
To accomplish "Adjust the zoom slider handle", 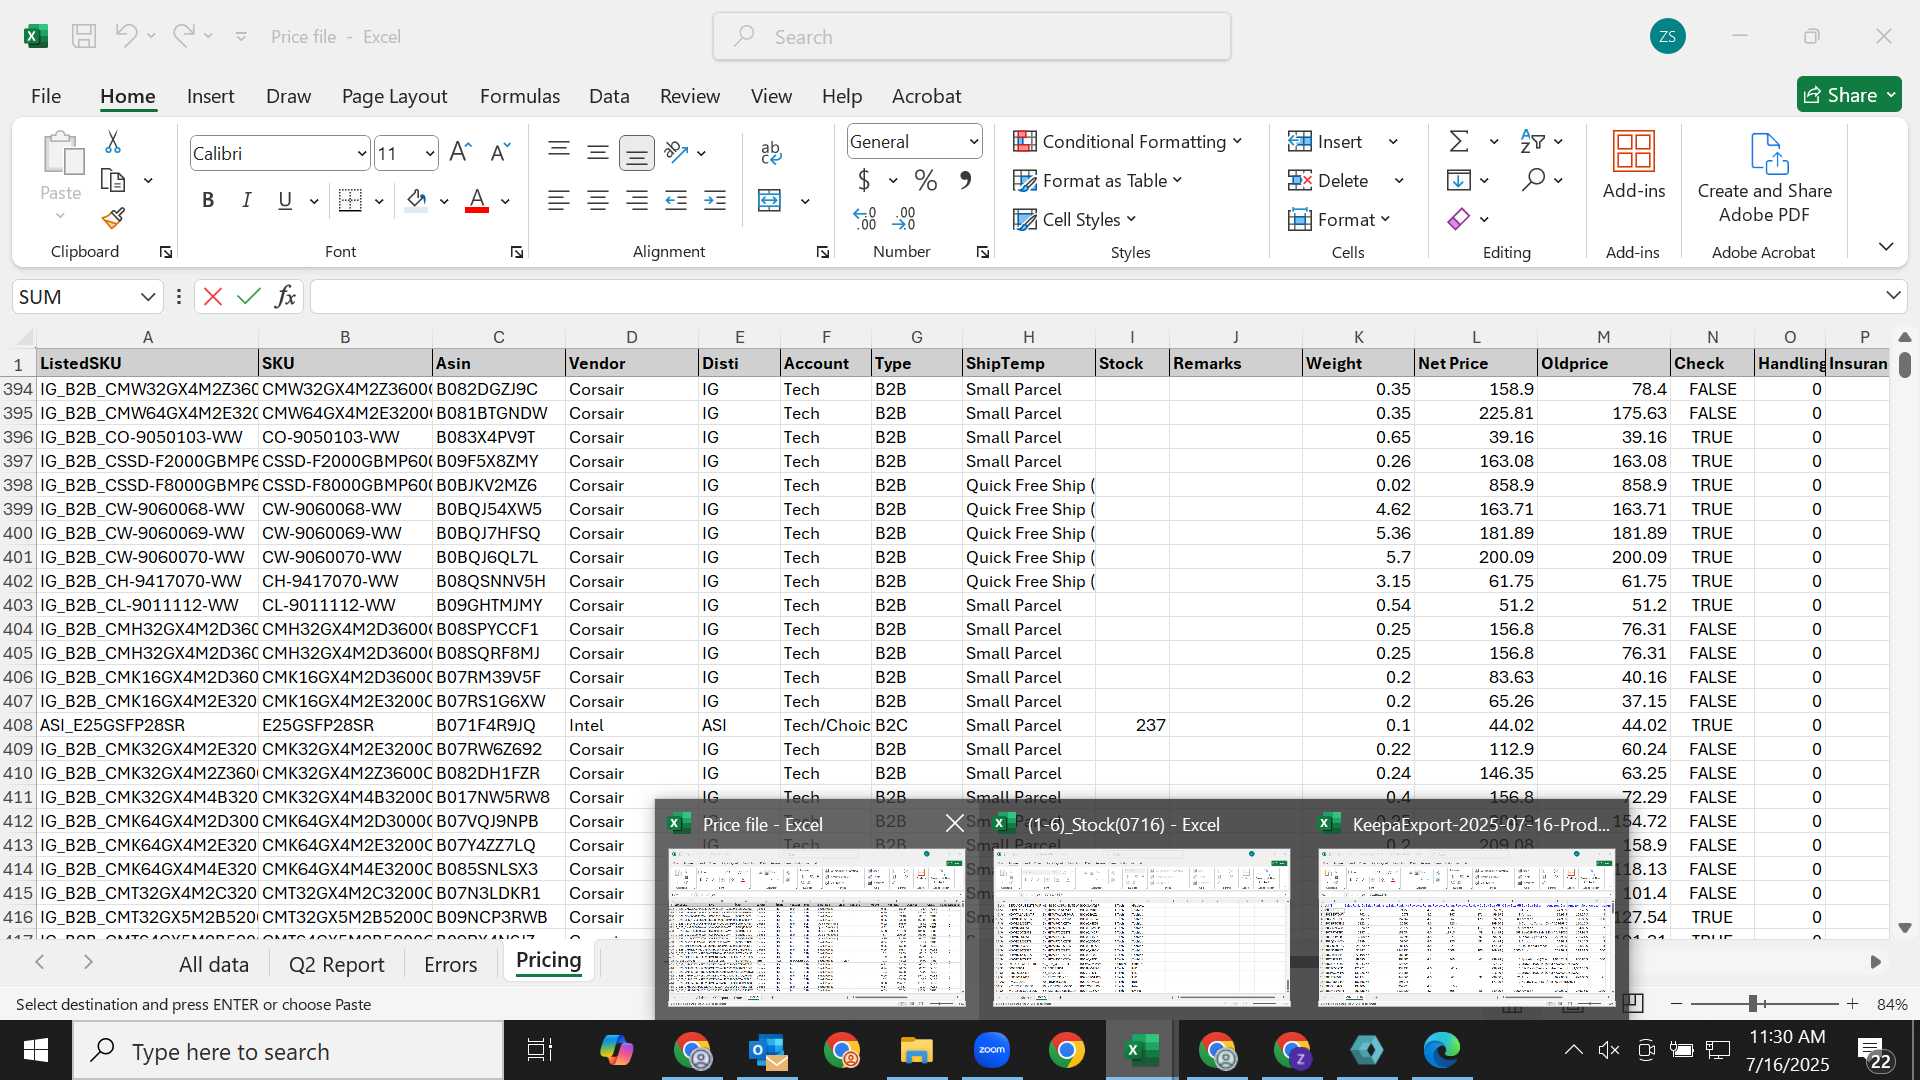I will click(x=1752, y=1004).
